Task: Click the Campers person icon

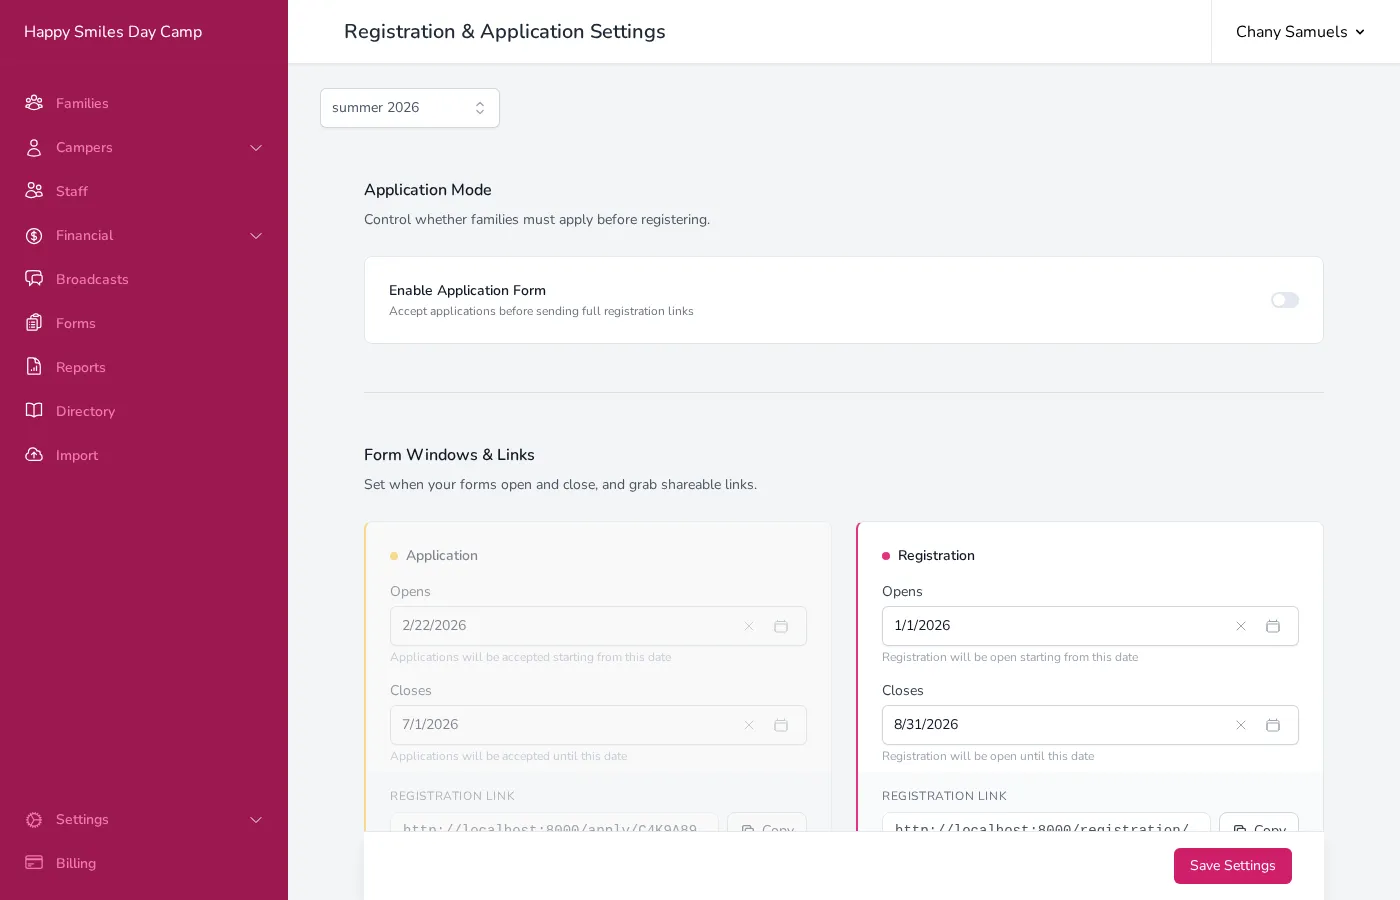Action: click(34, 147)
